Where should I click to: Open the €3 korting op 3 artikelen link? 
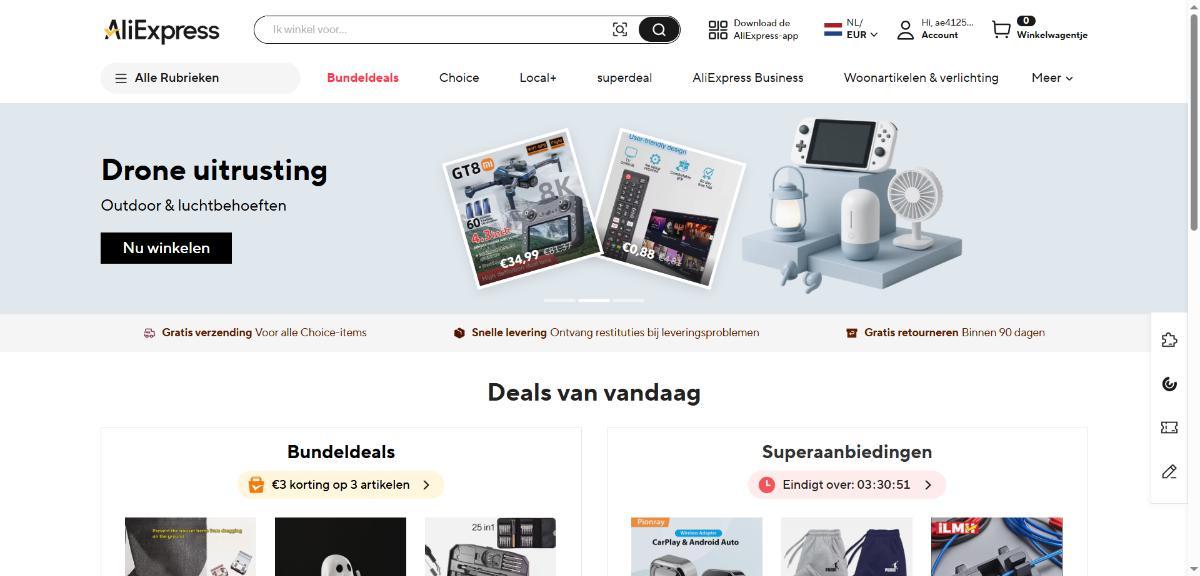coord(341,485)
